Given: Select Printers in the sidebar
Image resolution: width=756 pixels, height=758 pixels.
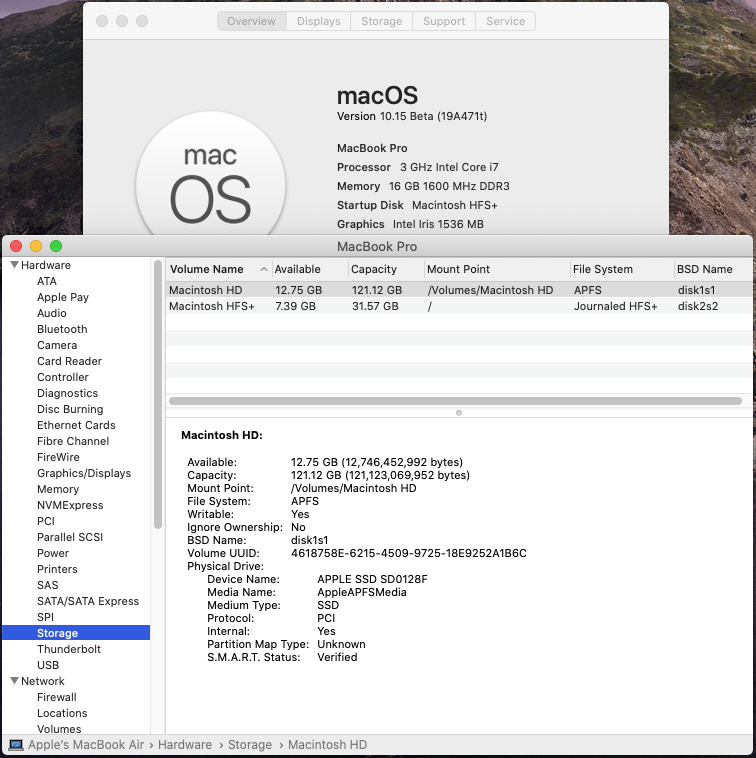Looking at the screenshot, I should tap(57, 569).
